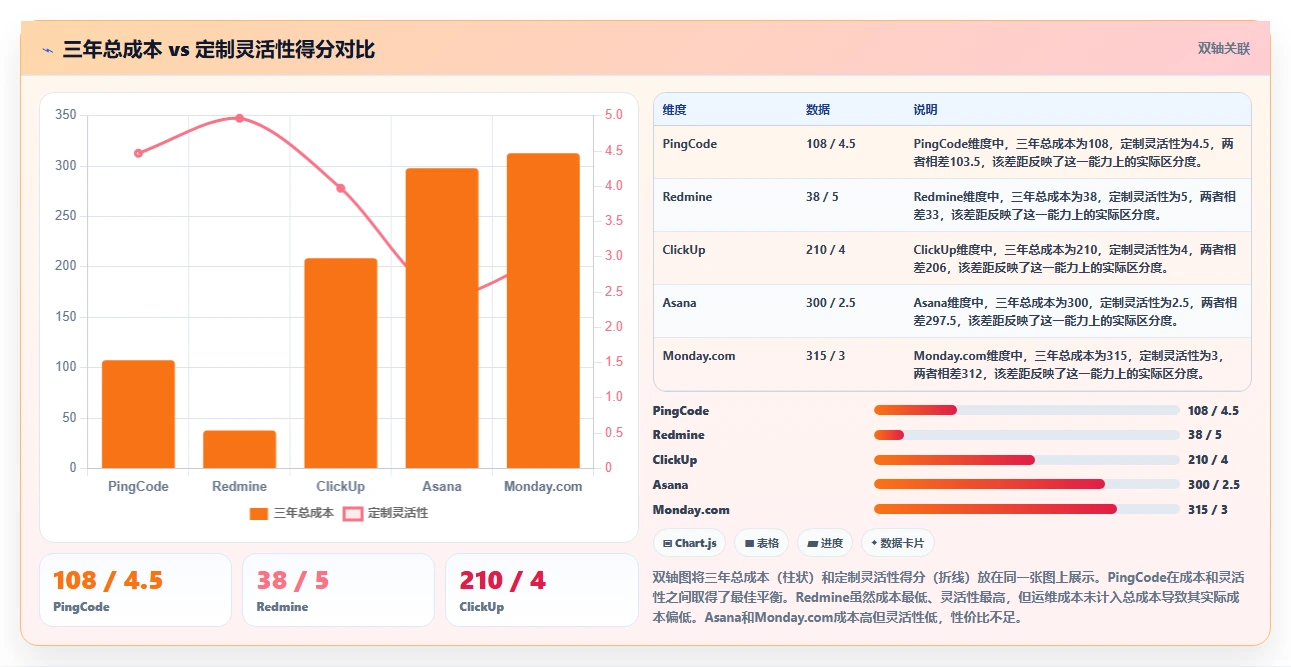Click the 315 / 3 value beside Monday.com's progress bar
Image resolution: width=1291 pixels, height=667 pixels.
pyautogui.click(x=1207, y=509)
